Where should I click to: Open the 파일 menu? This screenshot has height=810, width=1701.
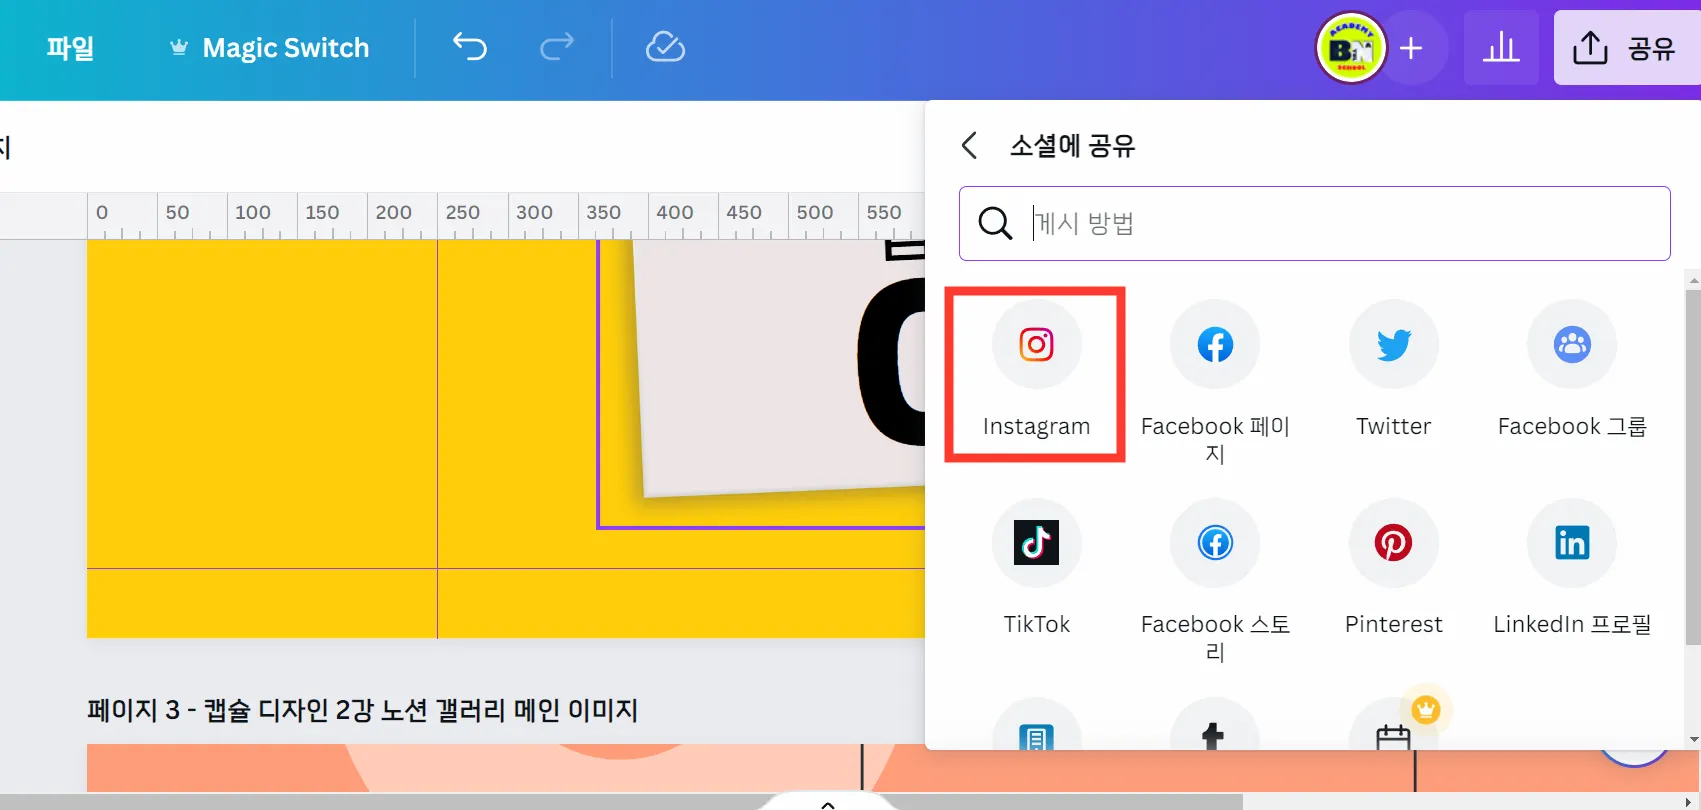pos(70,48)
